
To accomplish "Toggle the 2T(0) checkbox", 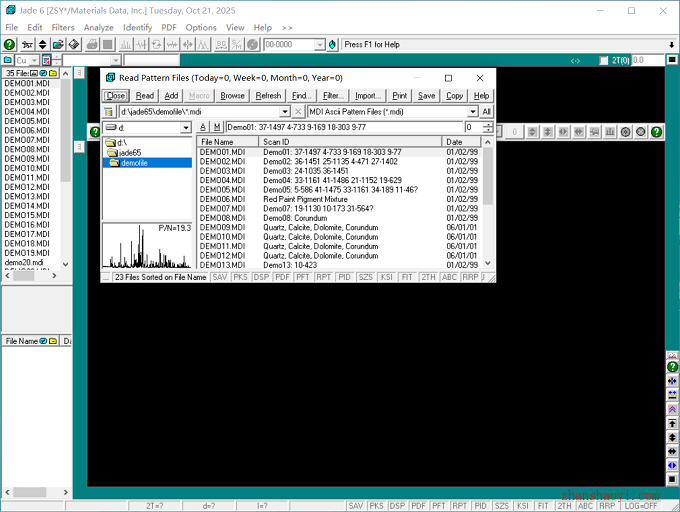I will point(604,61).
